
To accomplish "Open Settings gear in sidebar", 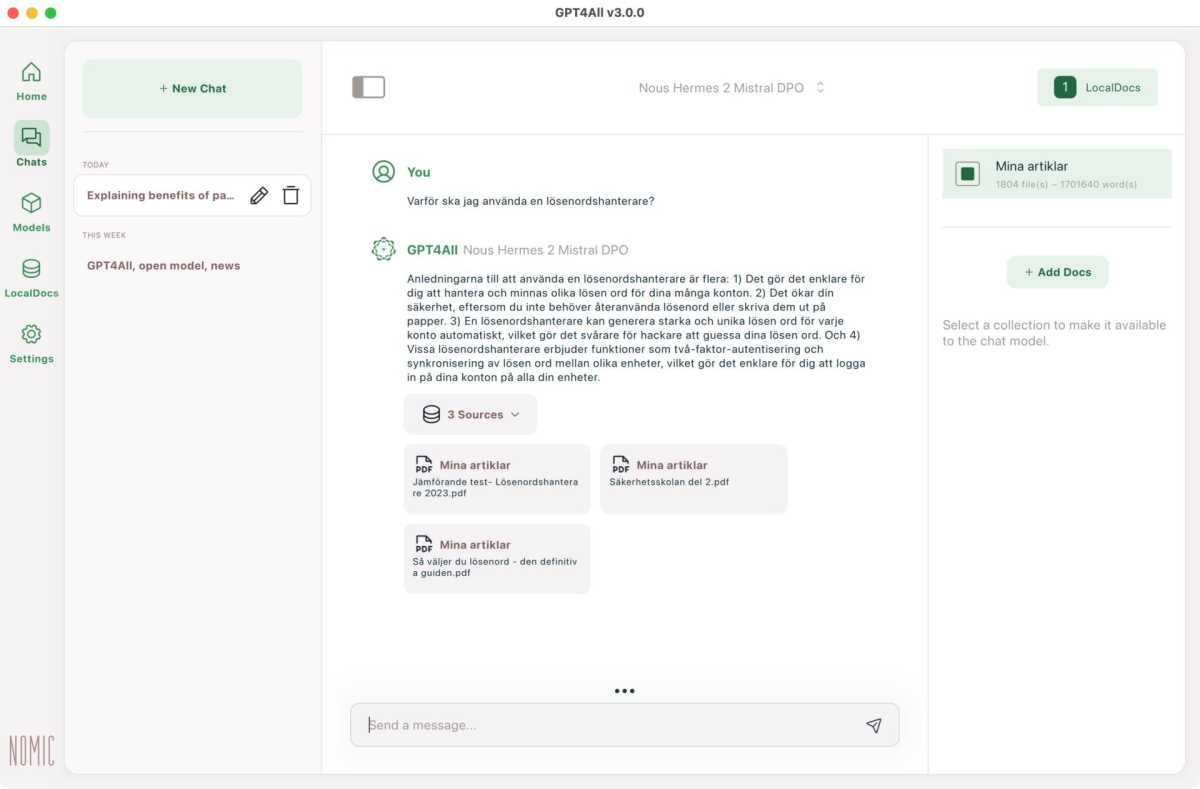I will (31, 335).
